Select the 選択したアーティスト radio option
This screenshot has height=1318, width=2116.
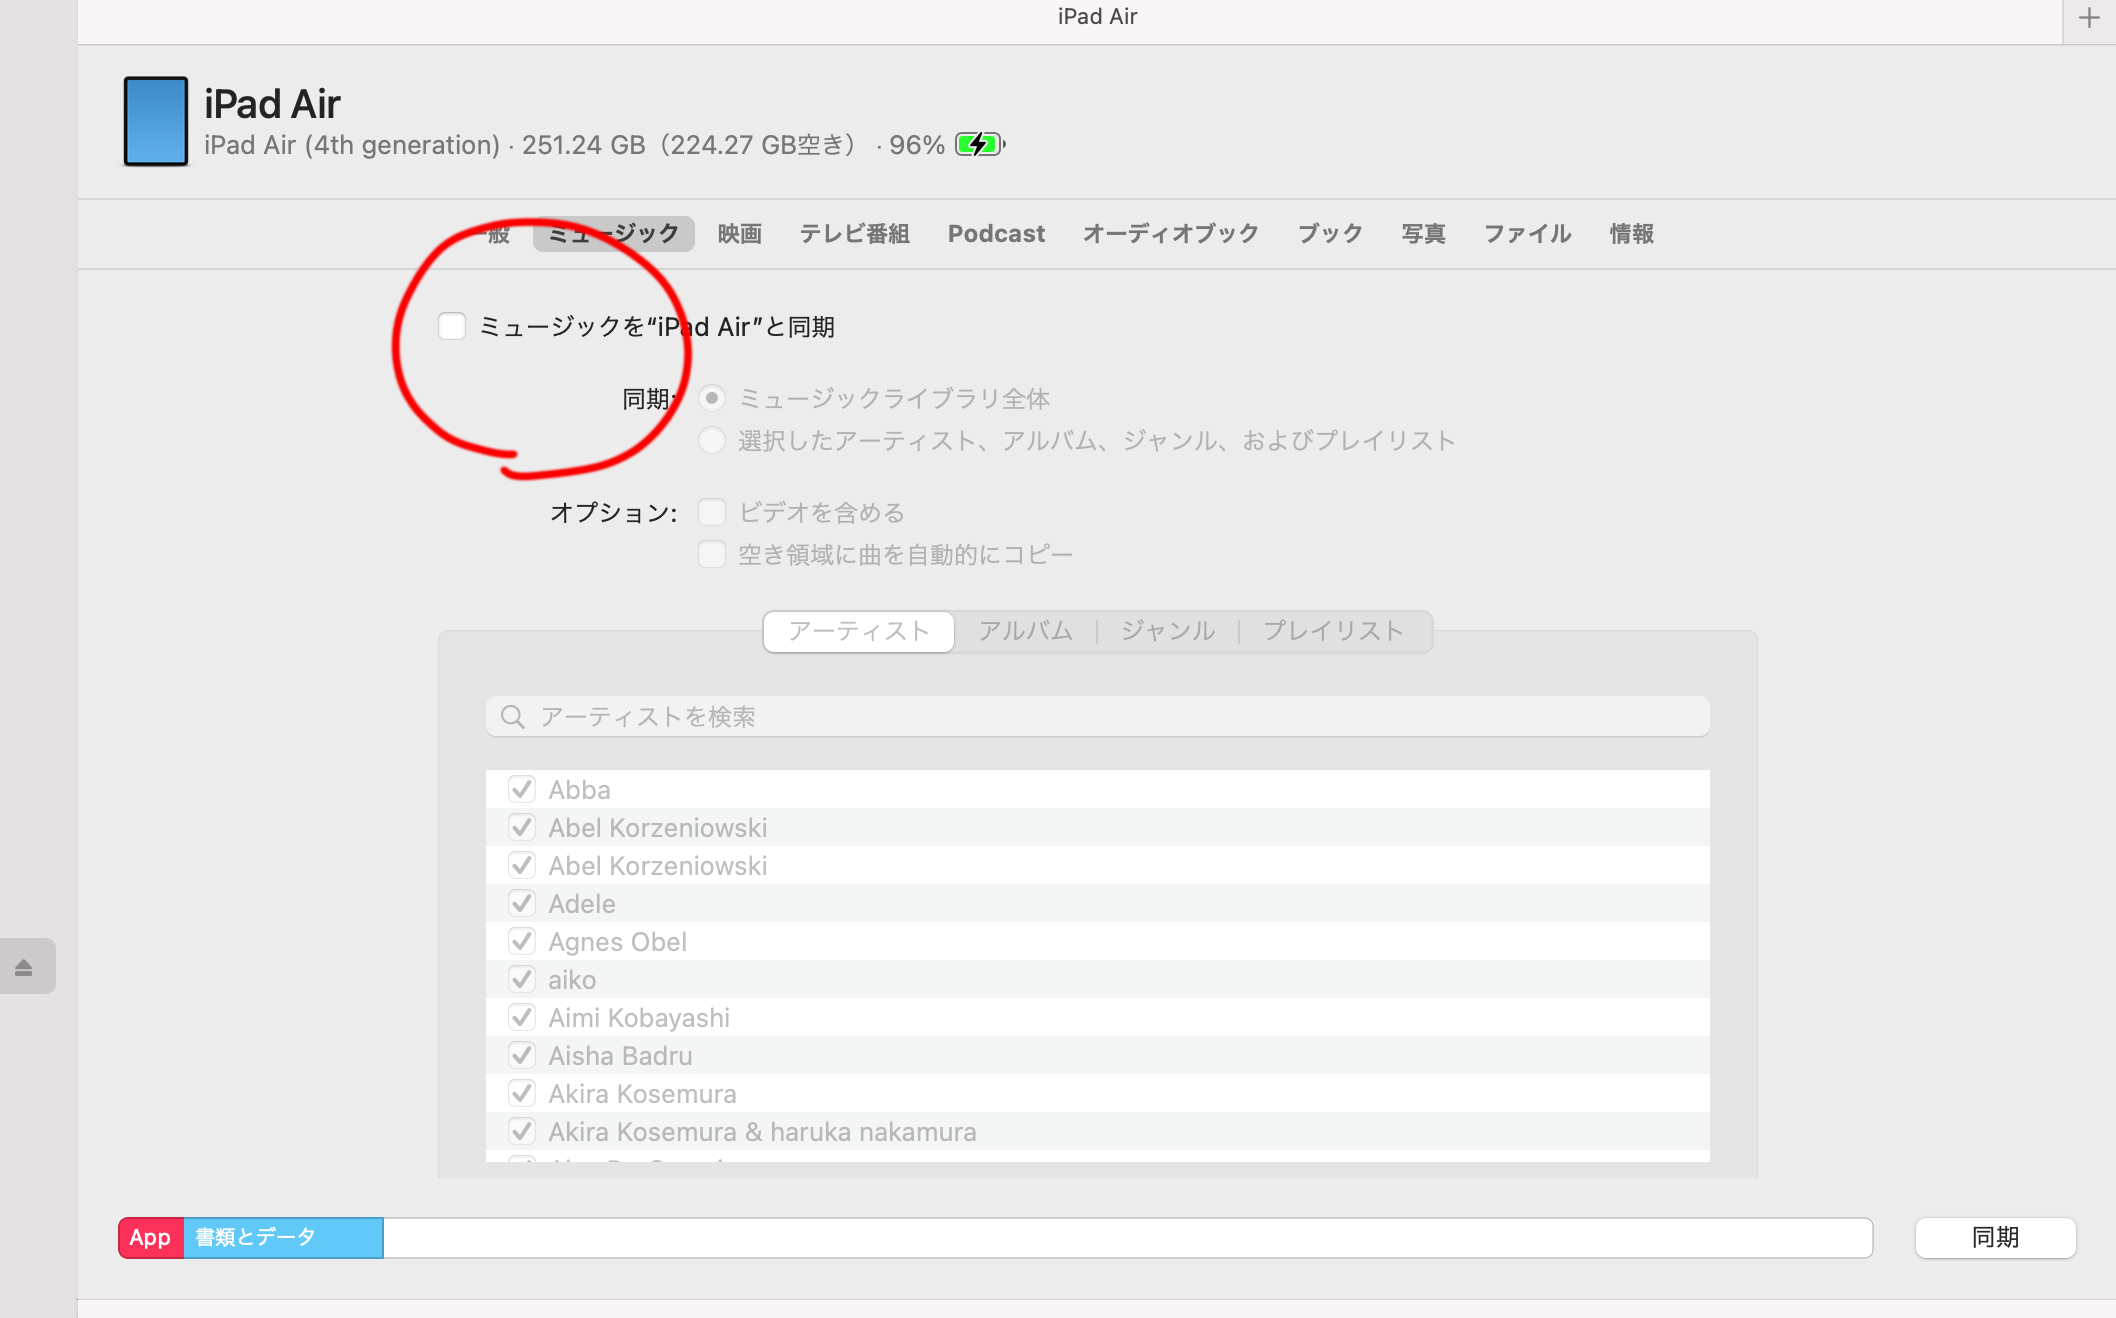point(712,441)
